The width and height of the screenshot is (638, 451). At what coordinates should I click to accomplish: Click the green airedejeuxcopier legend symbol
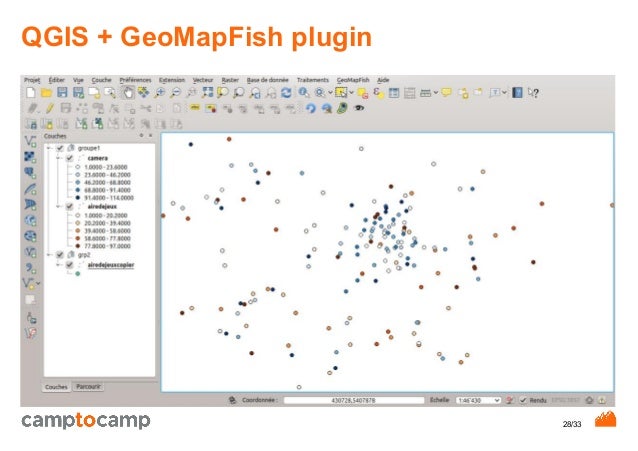78,274
